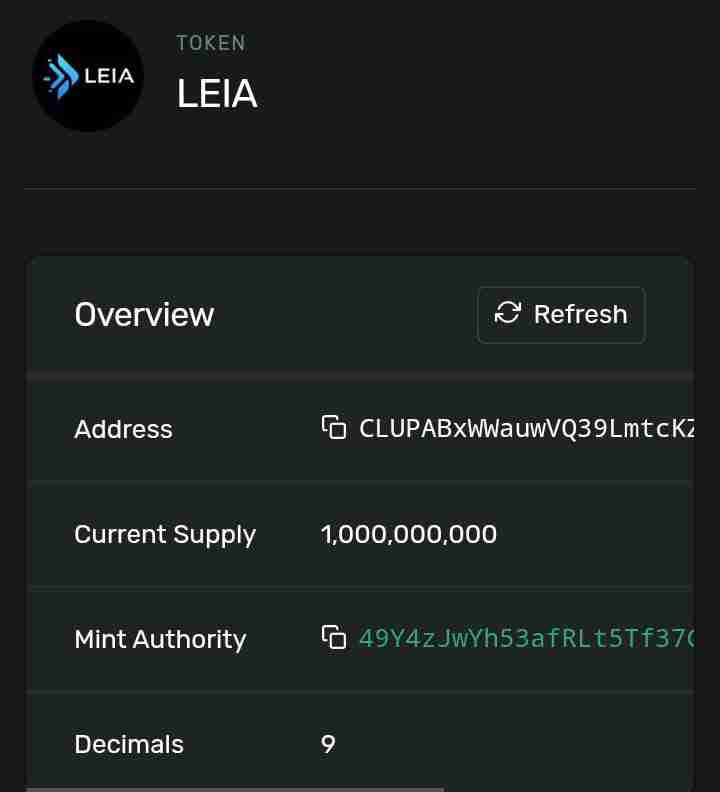Select the 1,000,000,000 supply value
Screen dimensions: 720x792
(x=408, y=534)
